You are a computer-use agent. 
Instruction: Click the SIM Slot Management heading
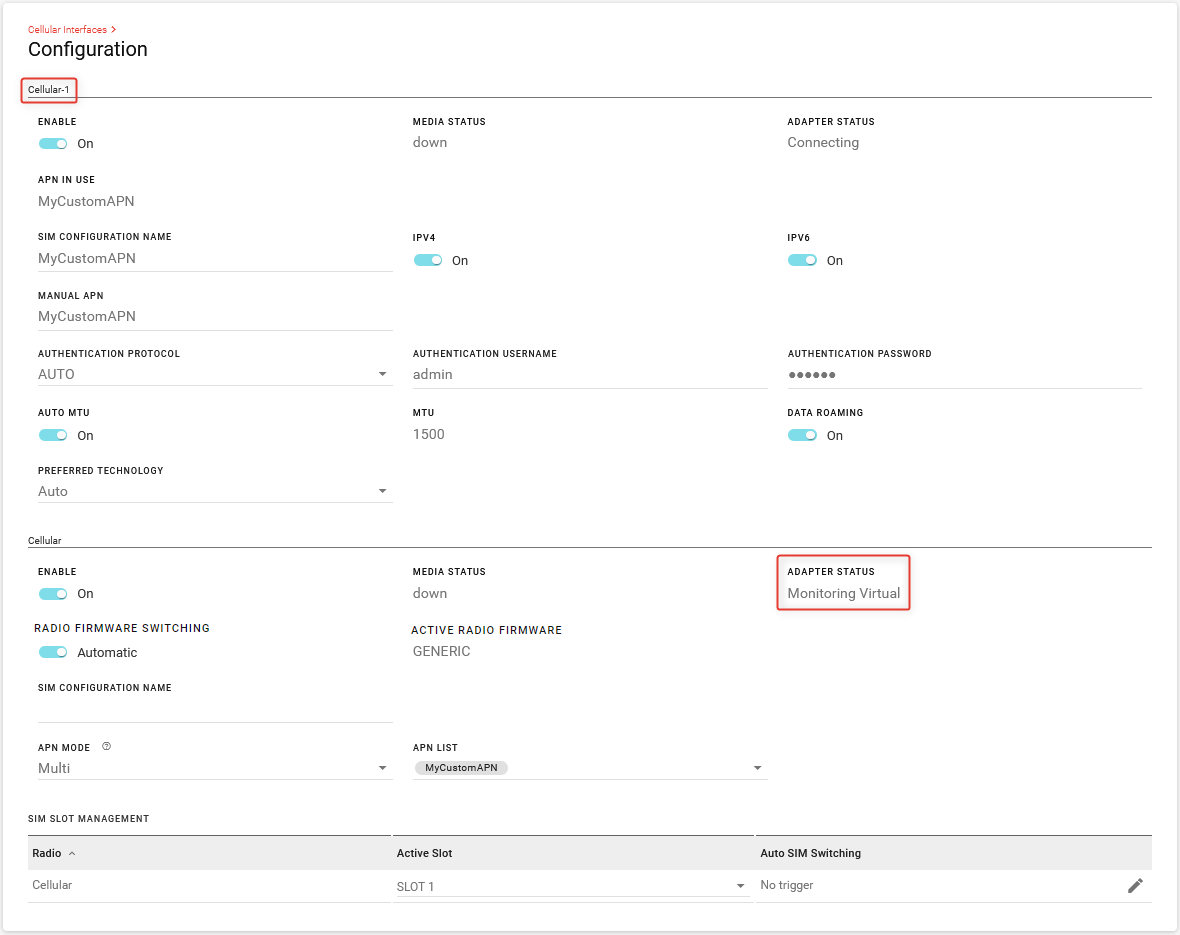tap(89, 818)
